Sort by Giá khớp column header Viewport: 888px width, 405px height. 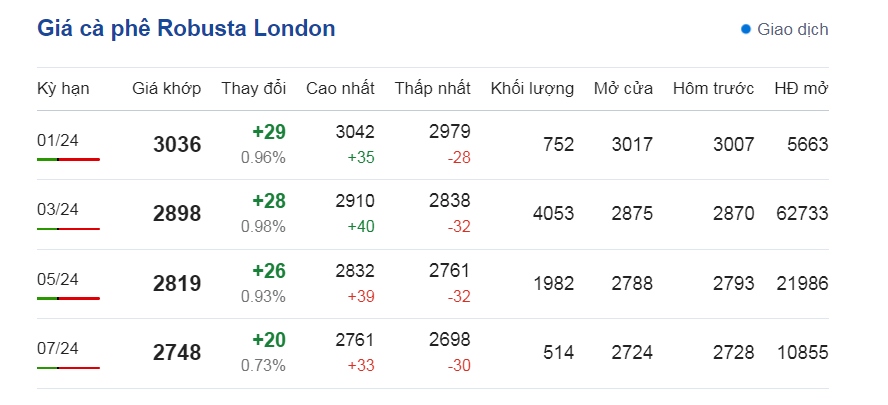(x=166, y=89)
